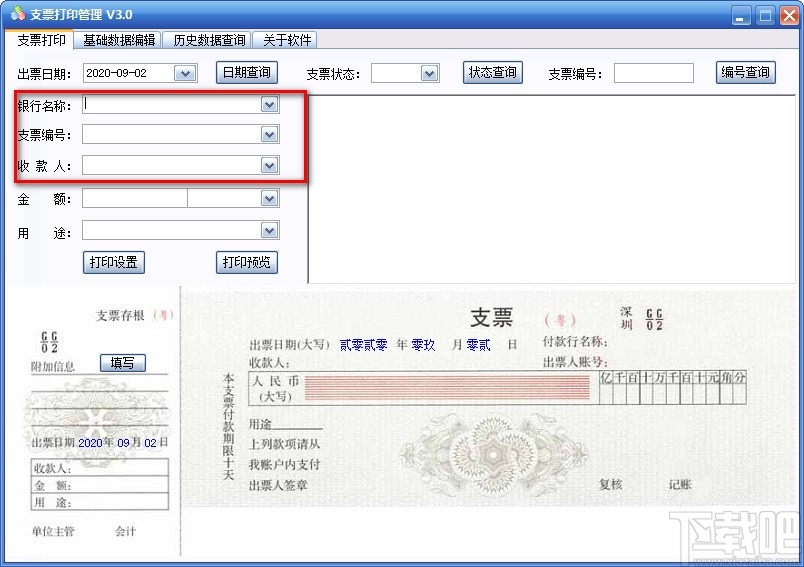Click the stub date 2020年09月02日
The image size is (804, 567).
click(x=123, y=442)
